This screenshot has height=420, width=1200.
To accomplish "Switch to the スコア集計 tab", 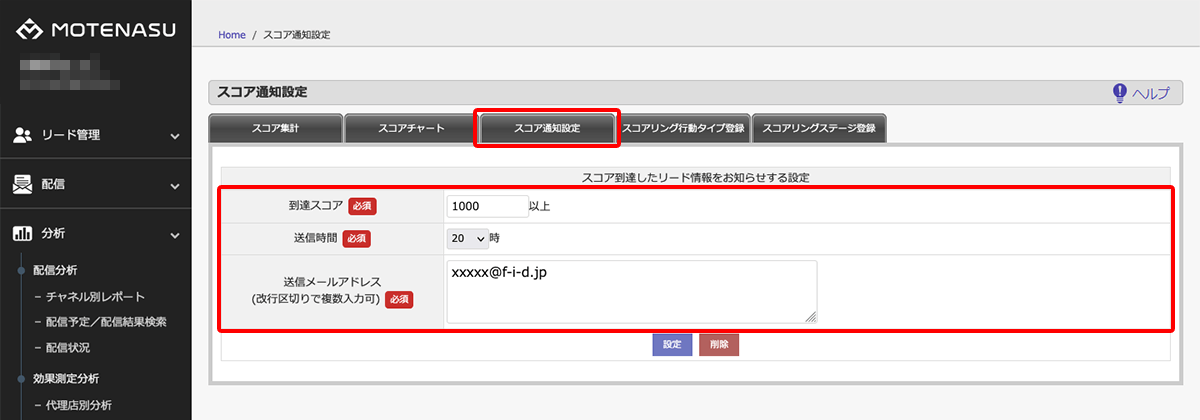I will pos(275,129).
